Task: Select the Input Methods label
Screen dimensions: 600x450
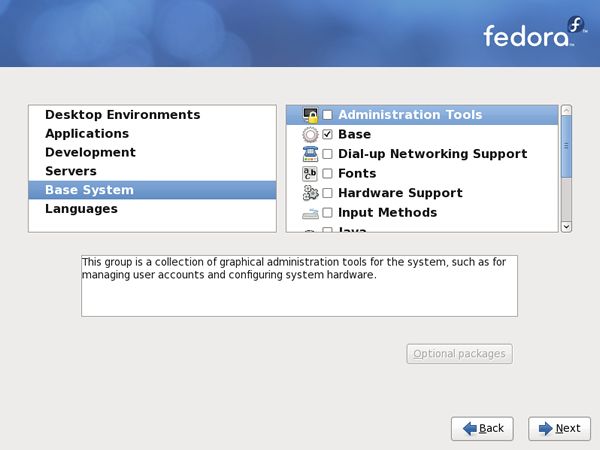Action: [x=388, y=212]
